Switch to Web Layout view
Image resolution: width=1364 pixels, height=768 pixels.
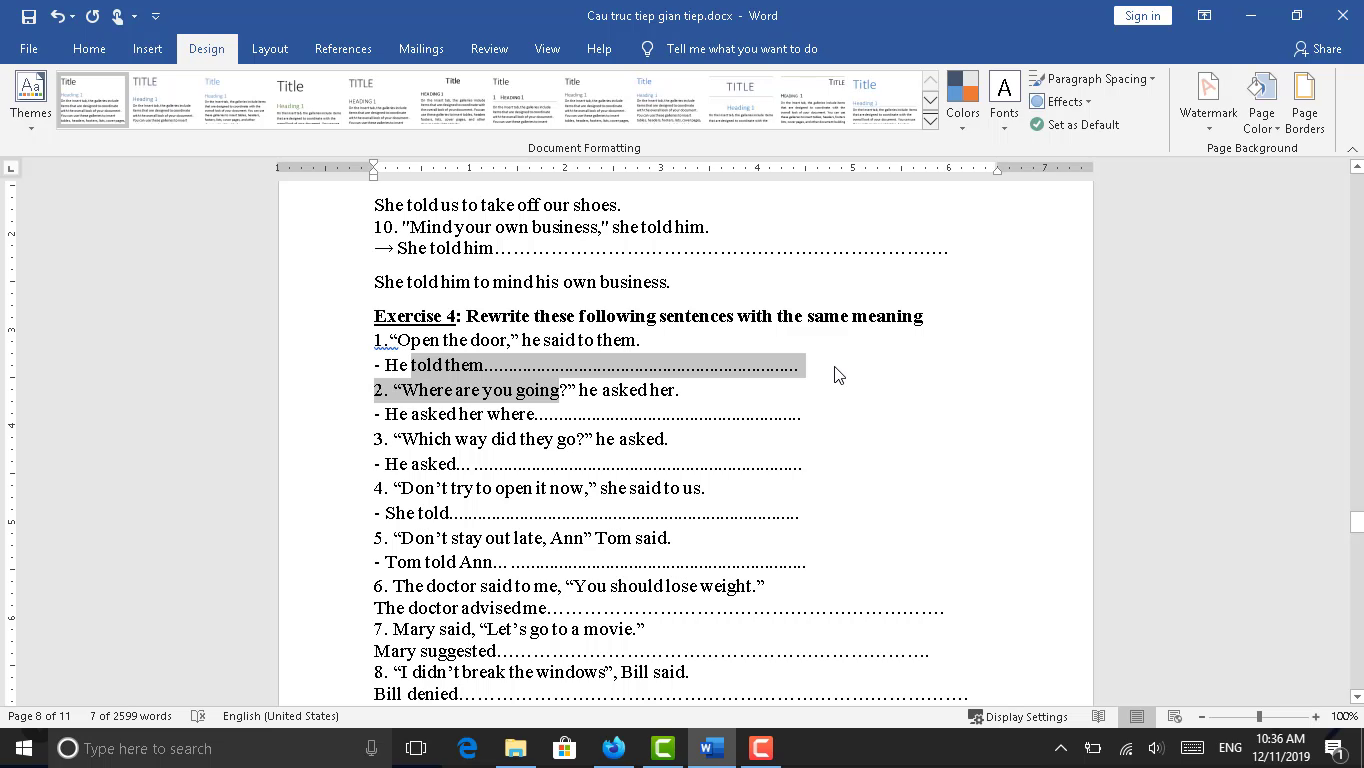(1175, 716)
